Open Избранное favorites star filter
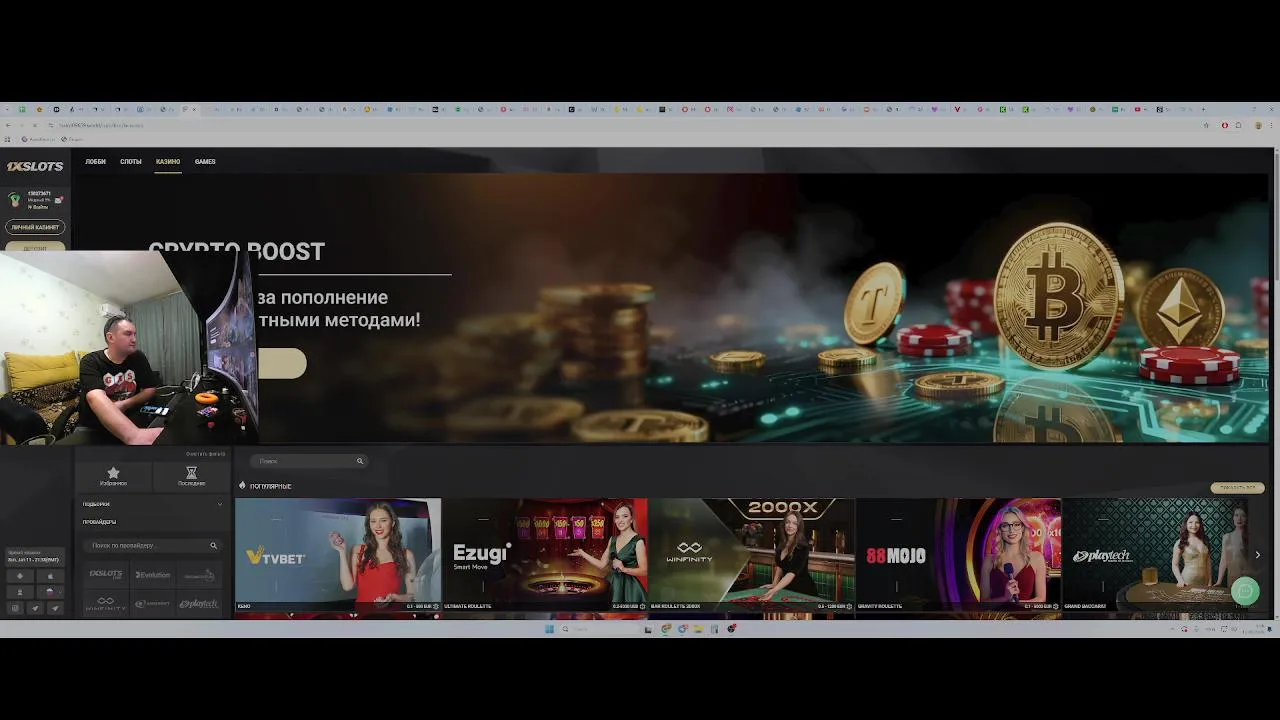Viewport: 1280px width, 720px height. 113,476
